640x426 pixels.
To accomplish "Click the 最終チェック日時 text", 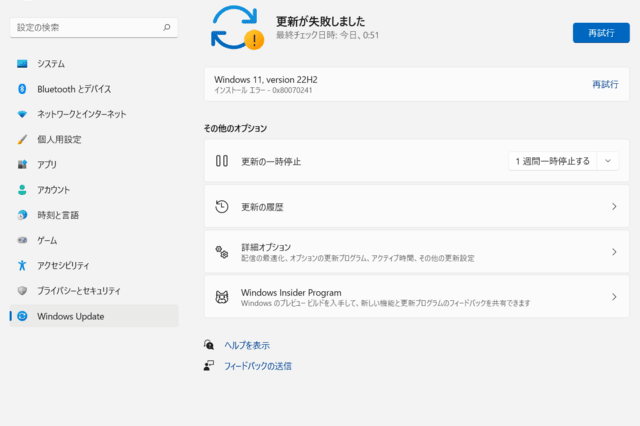I will point(327,35).
